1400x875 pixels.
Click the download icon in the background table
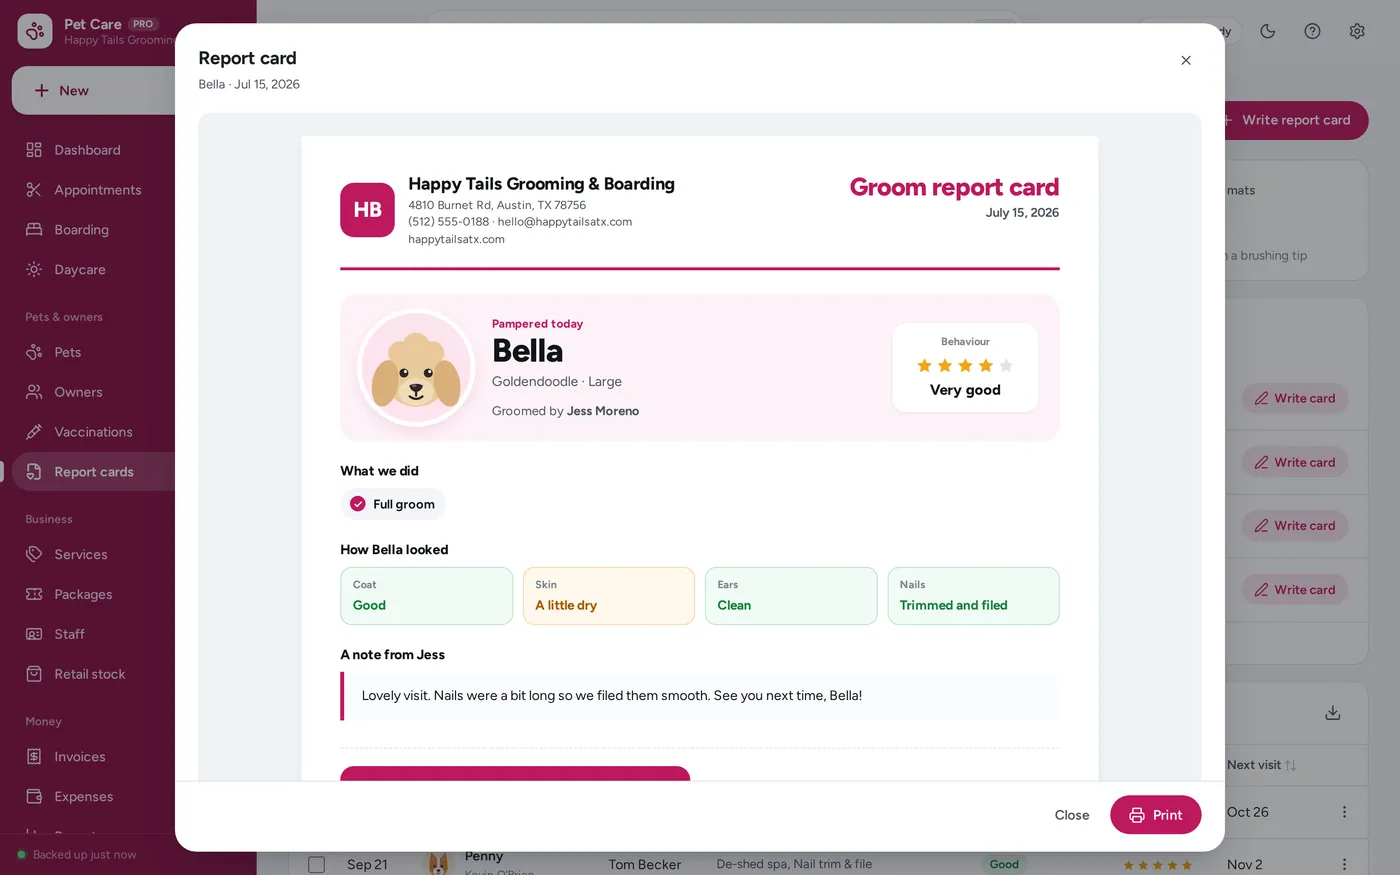[x=1332, y=713]
